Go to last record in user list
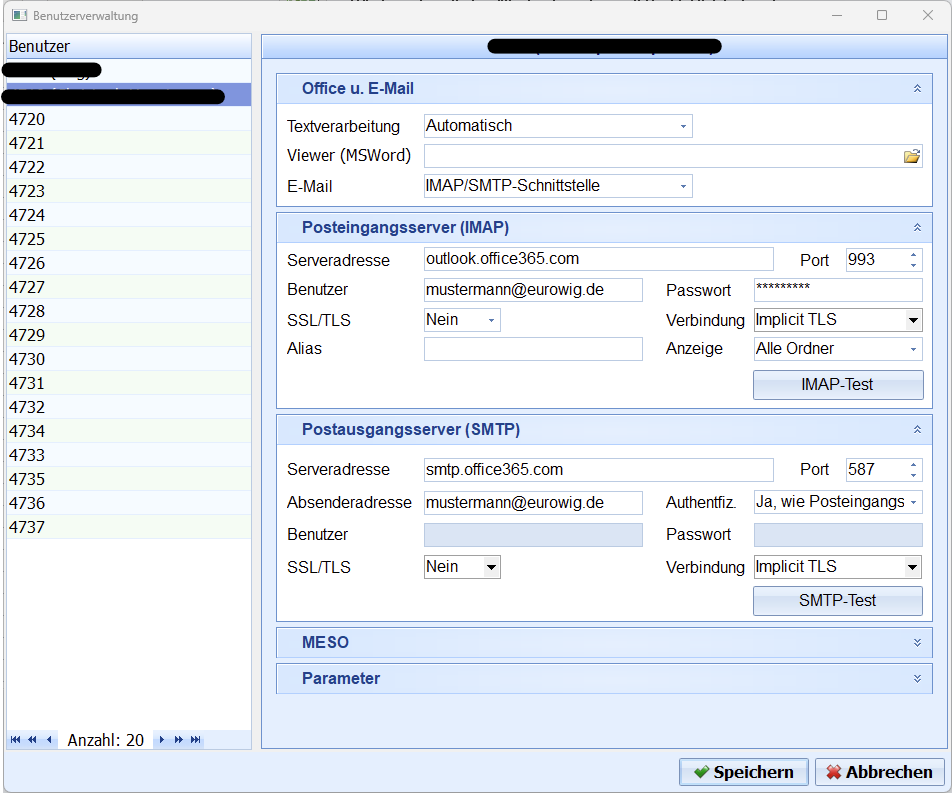Image resolution: width=952 pixels, height=793 pixels. pyautogui.click(x=196, y=740)
